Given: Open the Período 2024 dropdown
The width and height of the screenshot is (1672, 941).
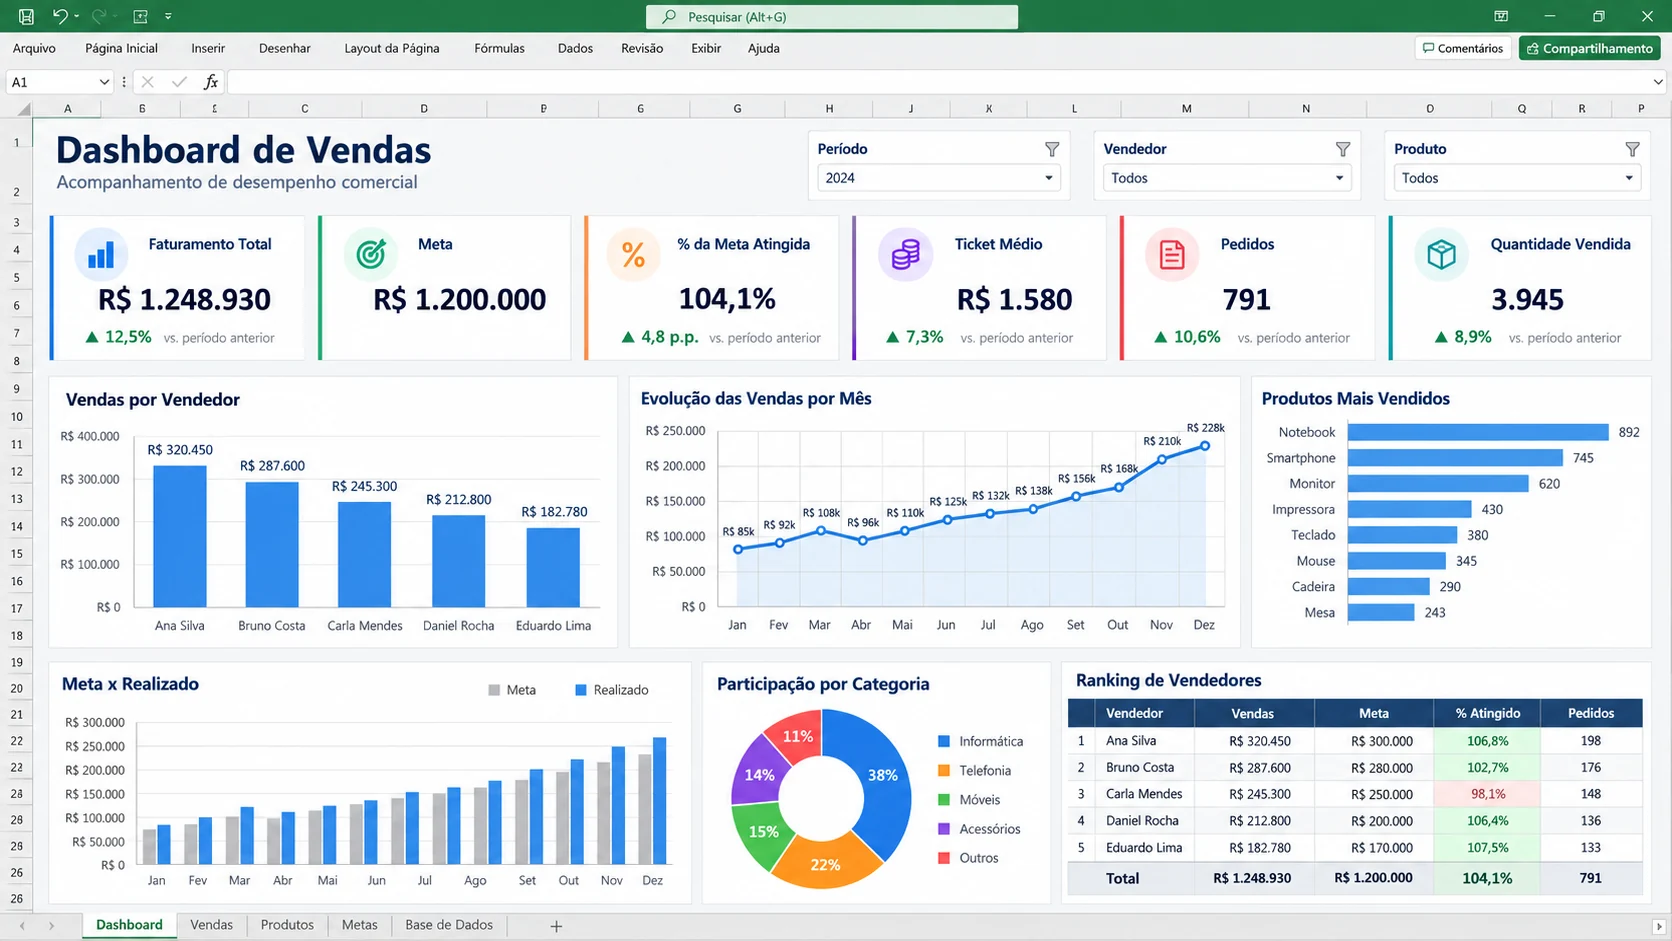Looking at the screenshot, I should pyautogui.click(x=938, y=178).
